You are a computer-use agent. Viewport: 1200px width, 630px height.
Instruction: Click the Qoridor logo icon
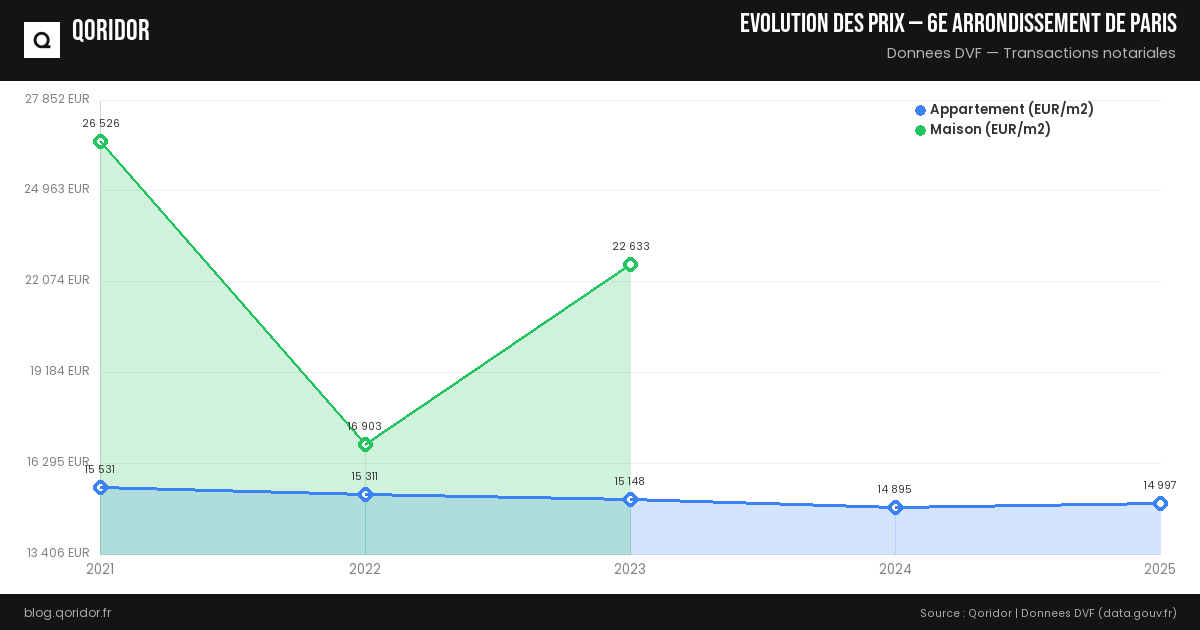click(x=42, y=40)
